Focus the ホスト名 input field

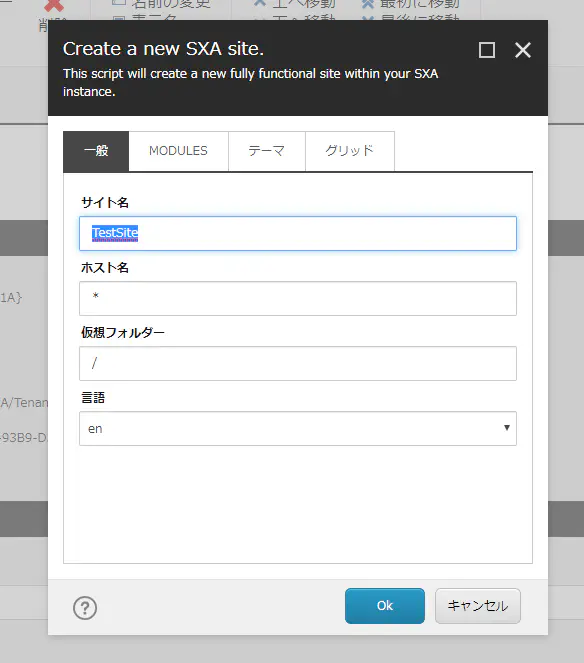pyautogui.click(x=298, y=299)
